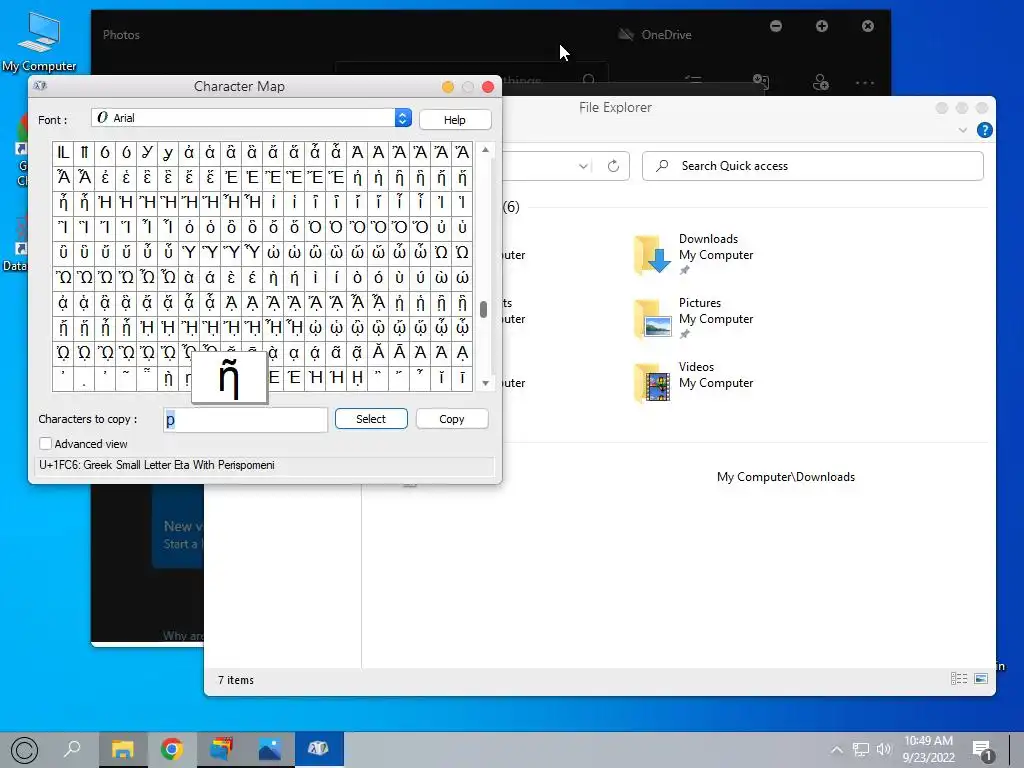Click the Photos search magnifier
Screen dimensions: 1024x768
(x=588, y=80)
